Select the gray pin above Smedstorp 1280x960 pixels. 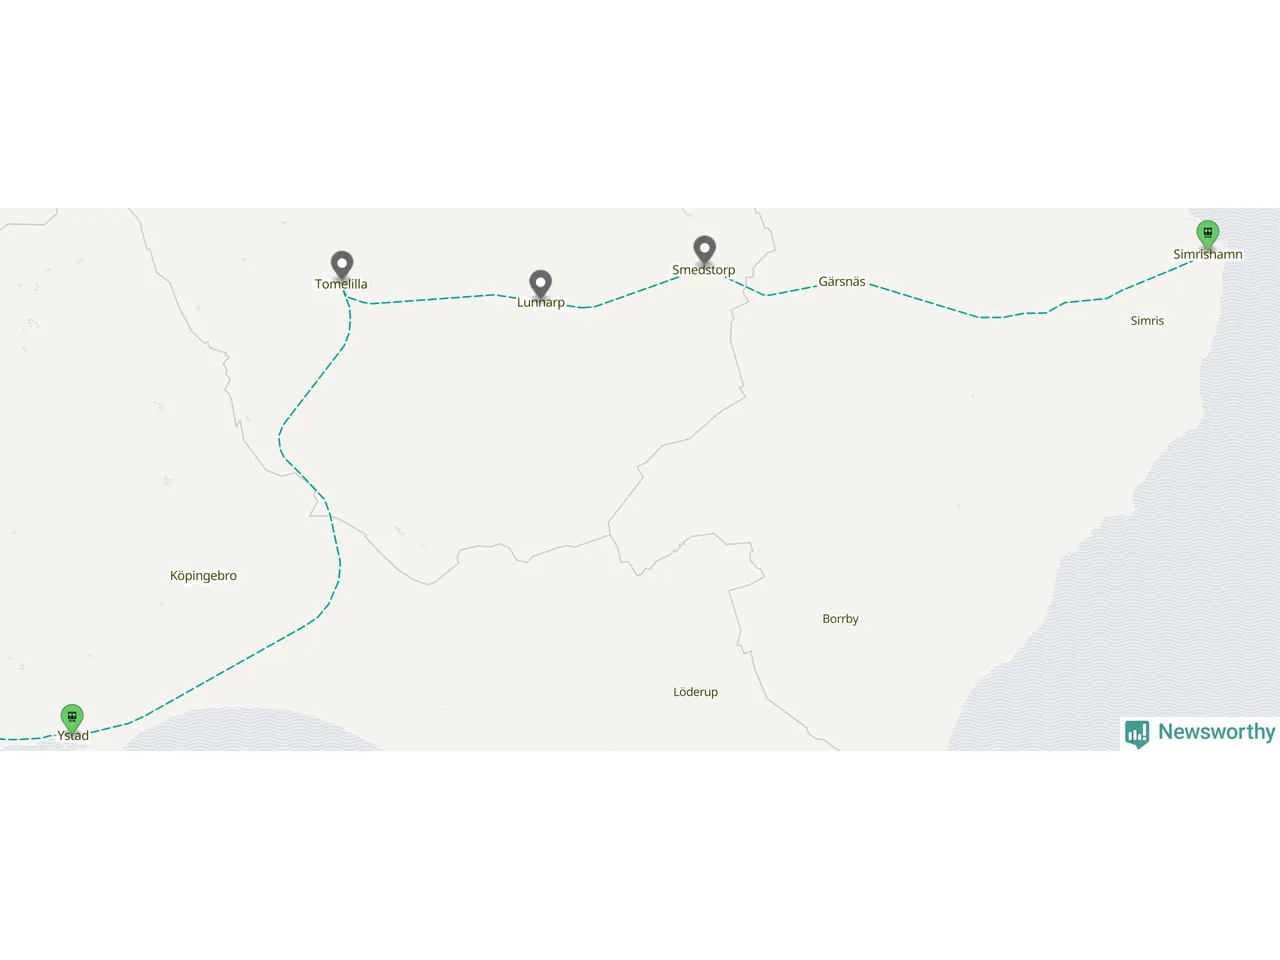705,251
